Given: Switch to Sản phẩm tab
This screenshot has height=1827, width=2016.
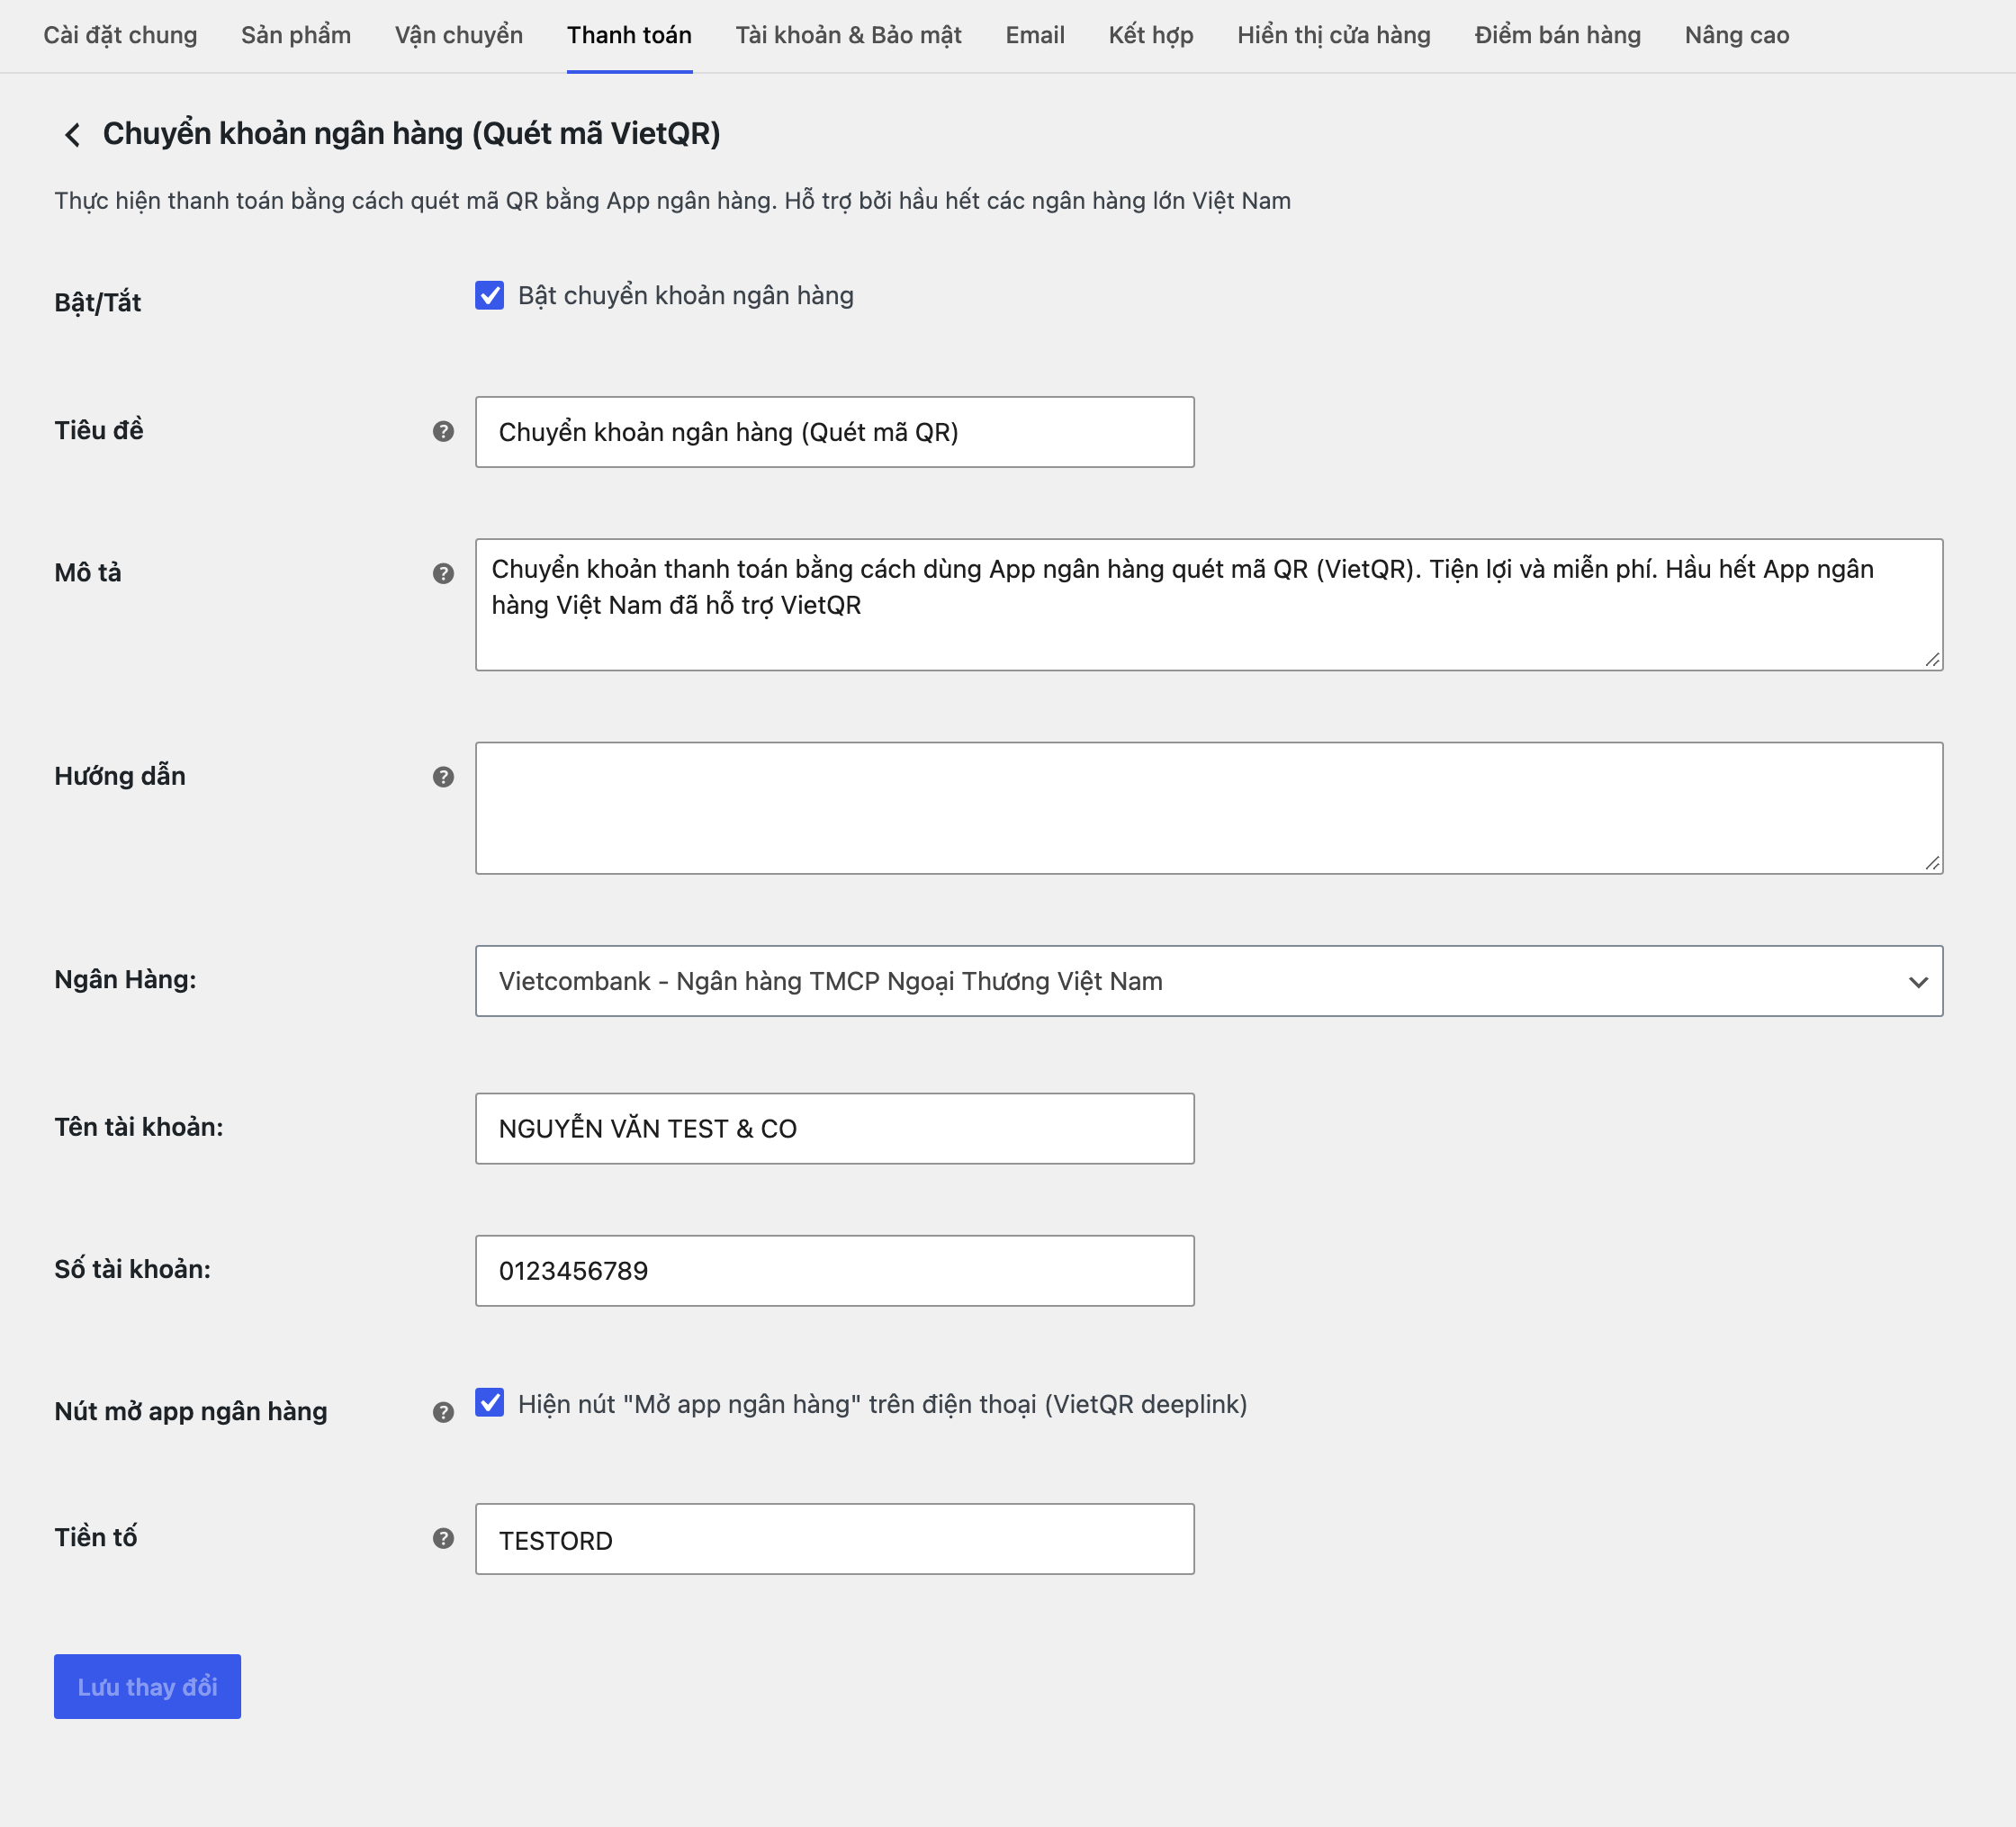Looking at the screenshot, I should click(296, 35).
